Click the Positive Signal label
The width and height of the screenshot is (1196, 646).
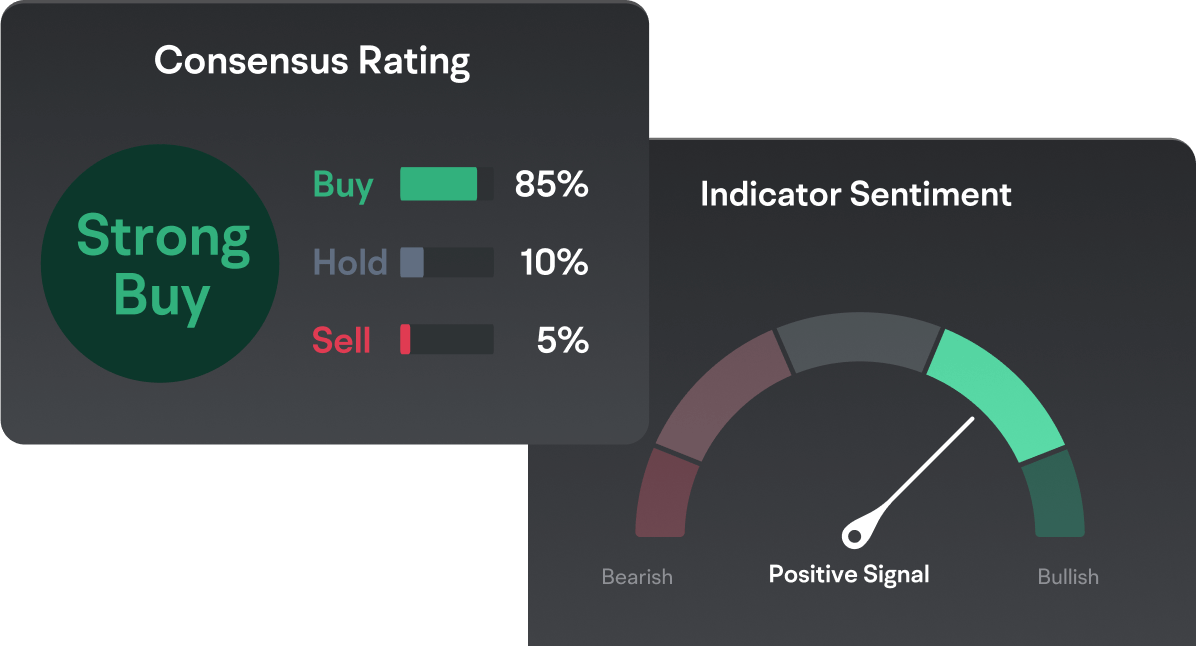pyautogui.click(x=849, y=575)
